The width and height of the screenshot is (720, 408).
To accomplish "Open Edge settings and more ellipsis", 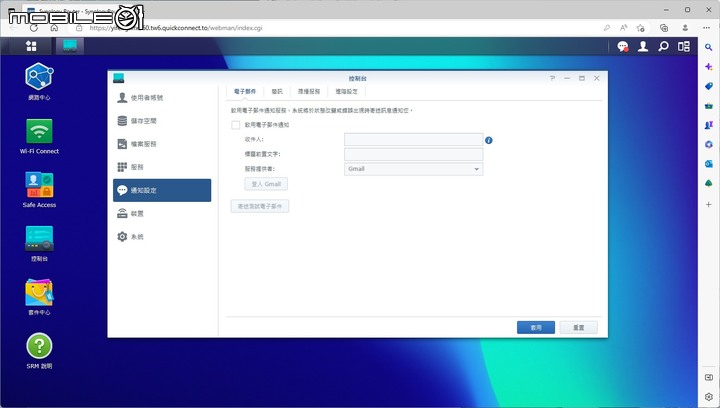I will pos(706,28).
